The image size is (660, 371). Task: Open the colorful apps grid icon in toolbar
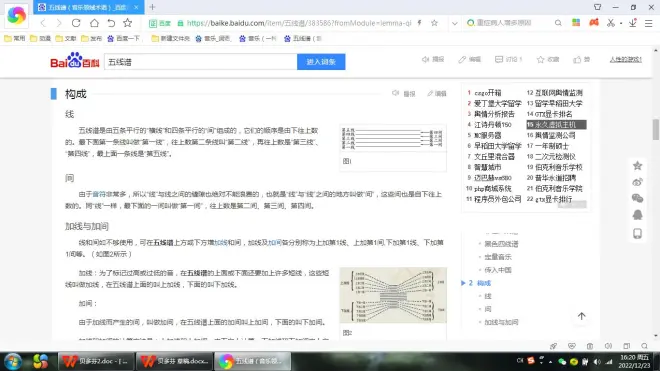tap(576, 23)
